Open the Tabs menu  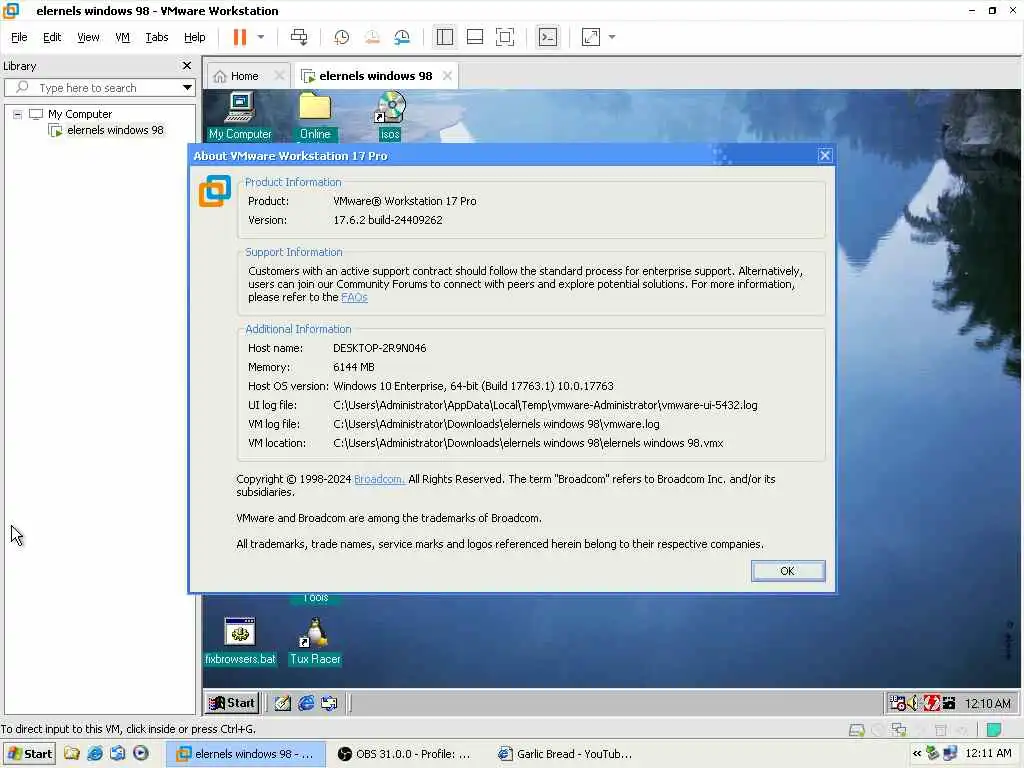click(x=157, y=37)
